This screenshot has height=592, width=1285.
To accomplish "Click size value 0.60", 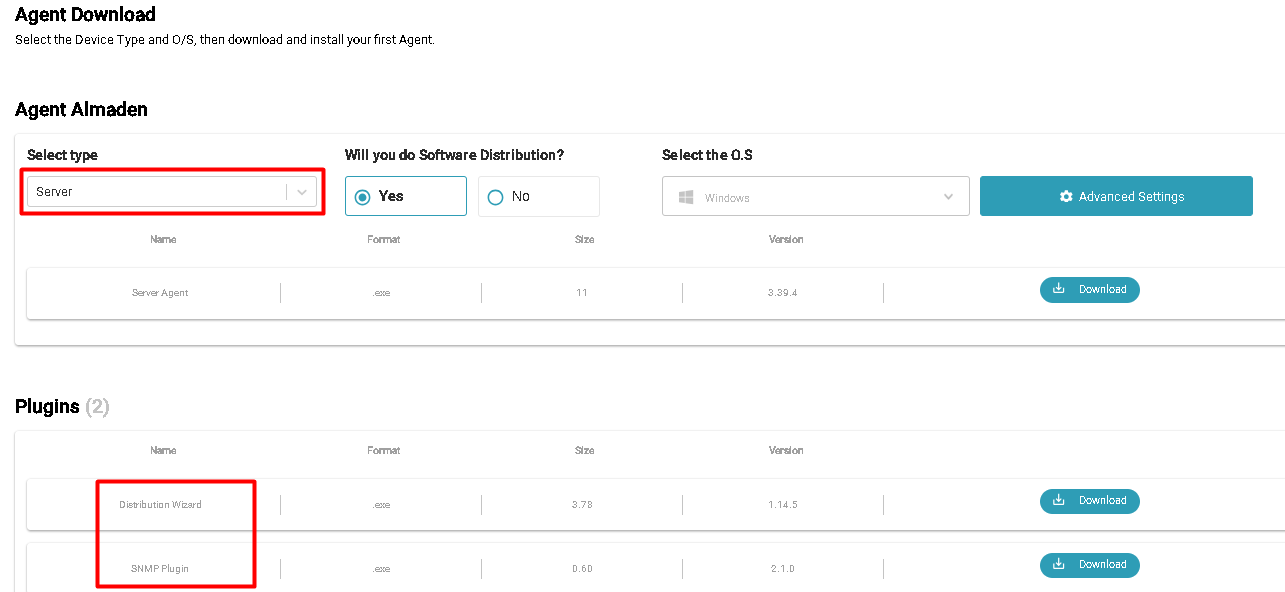I will (x=582, y=568).
